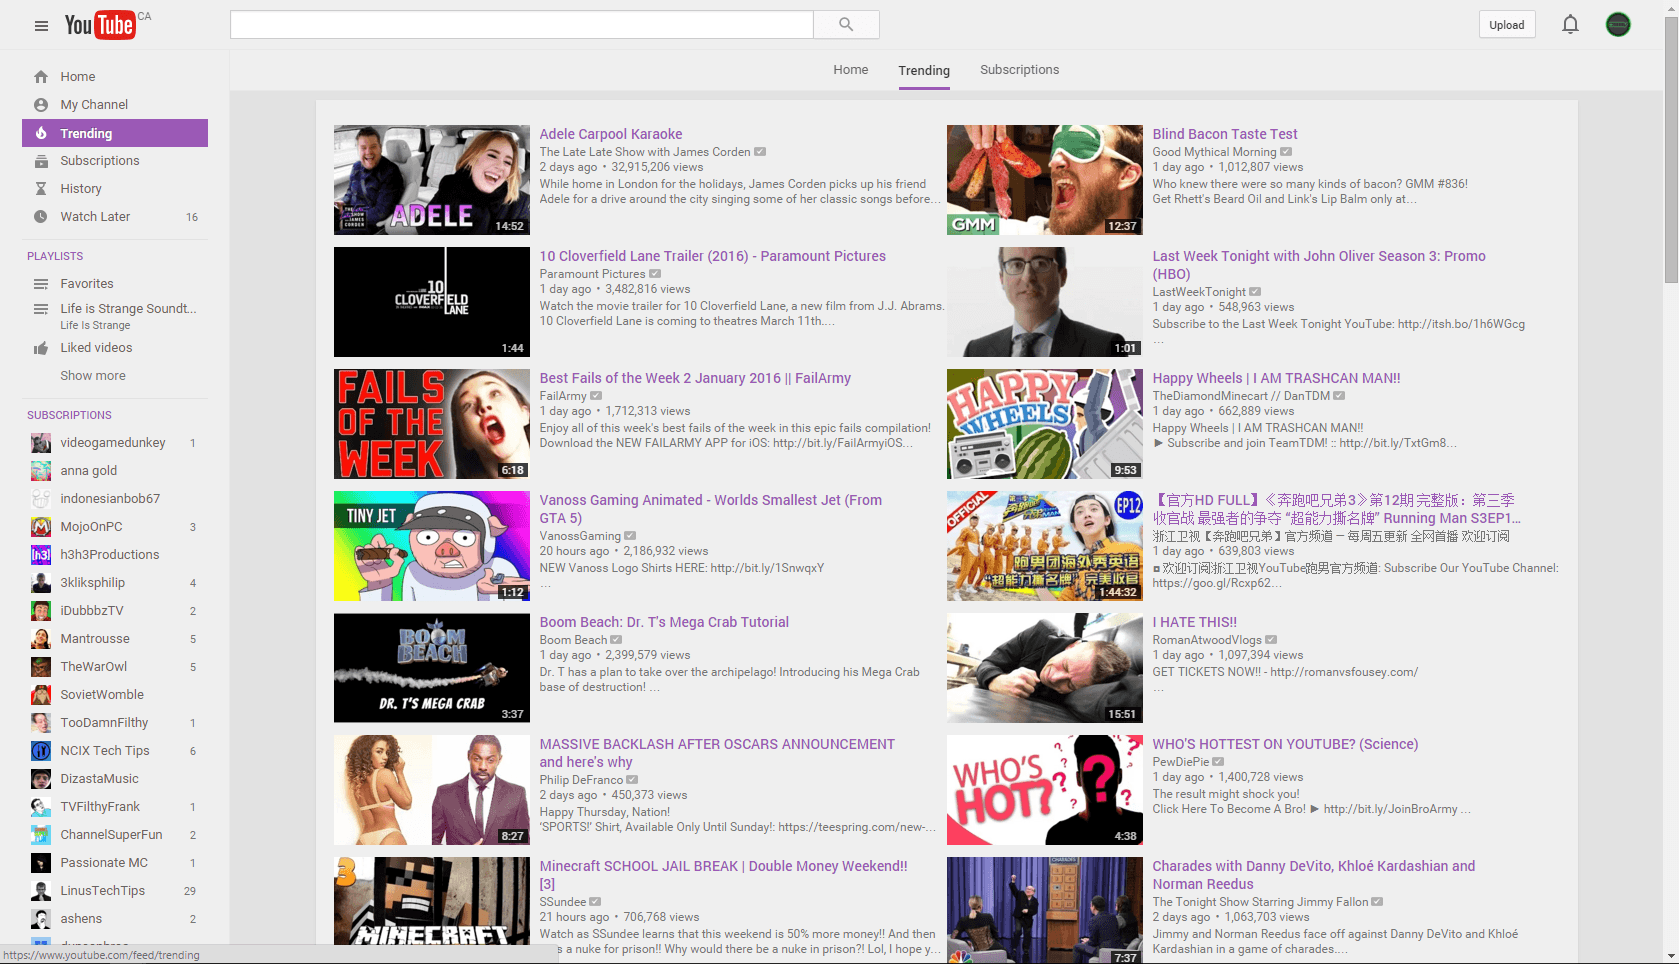This screenshot has width=1679, height=964.
Task: Open the Who's Hot thumbnail
Action: click(x=1045, y=790)
